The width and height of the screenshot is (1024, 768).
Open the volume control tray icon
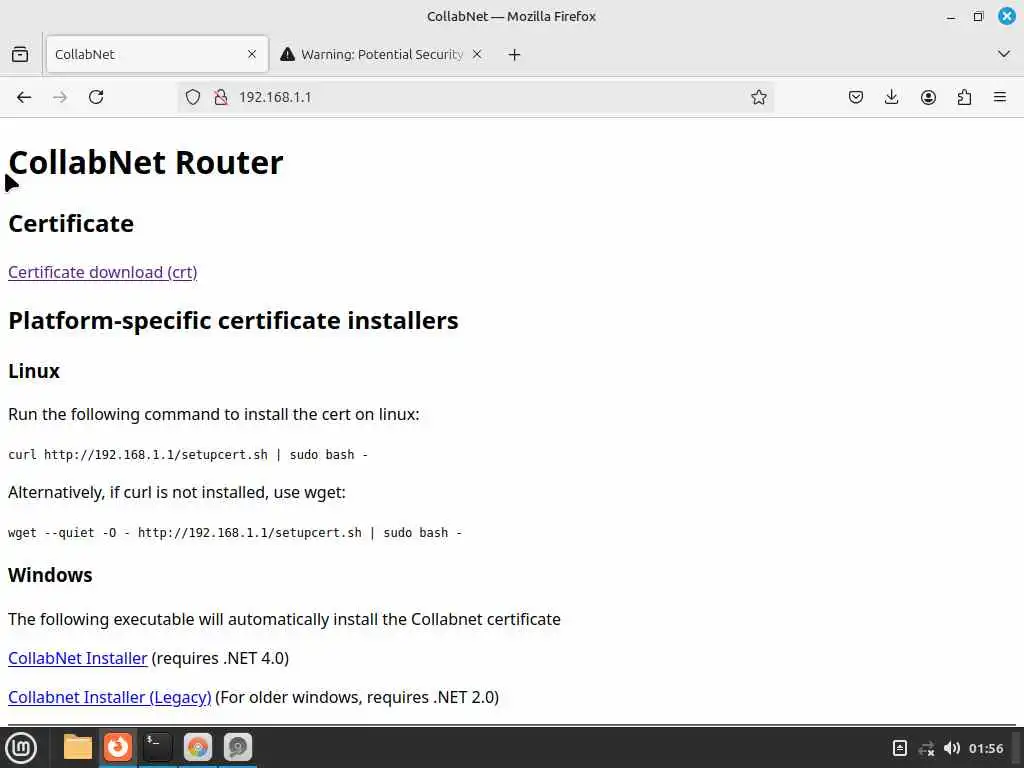(952, 748)
